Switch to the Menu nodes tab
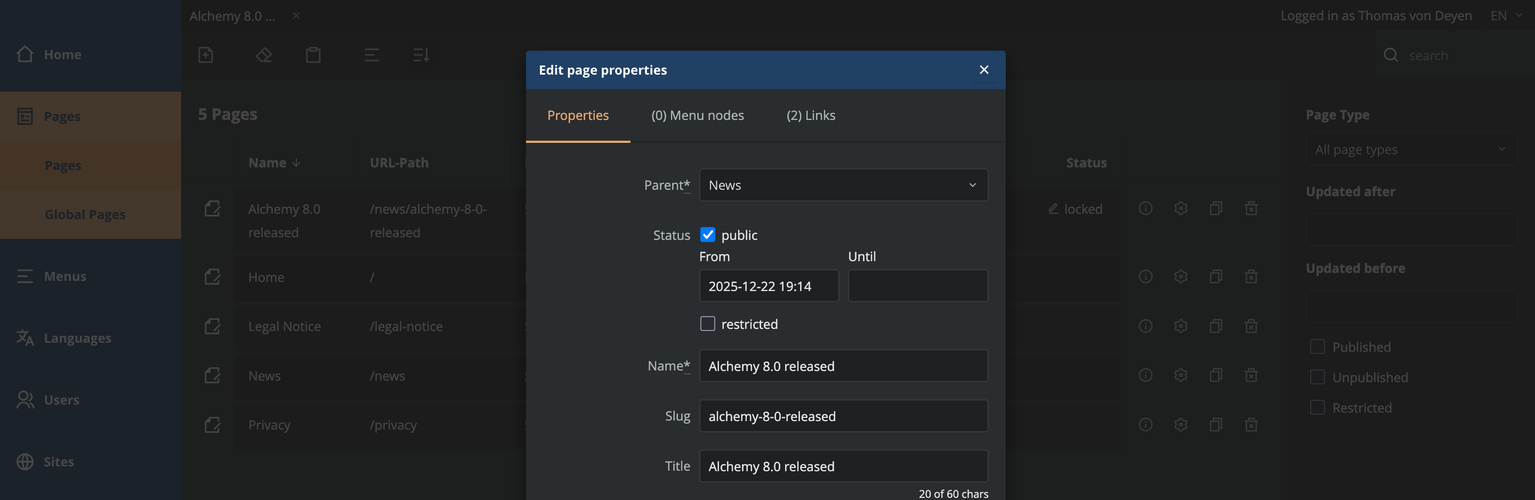Image resolution: width=1535 pixels, height=500 pixels. coord(697,115)
